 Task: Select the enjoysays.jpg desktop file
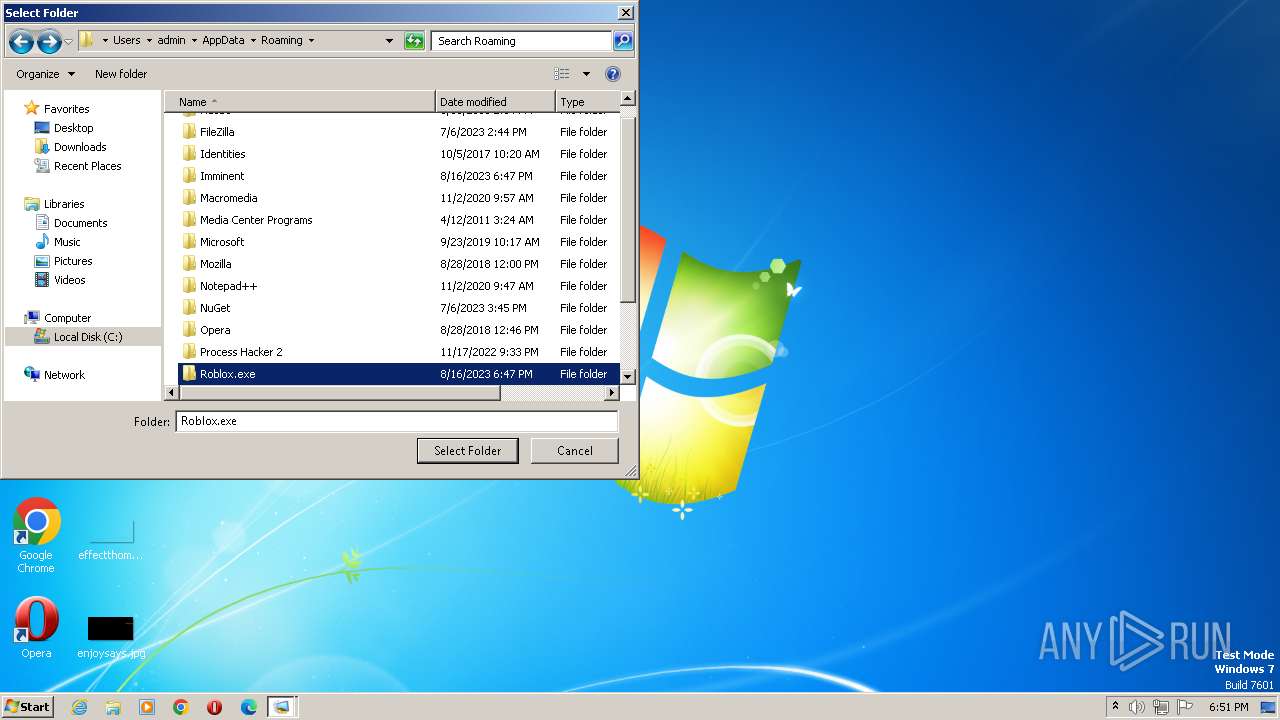click(x=111, y=637)
